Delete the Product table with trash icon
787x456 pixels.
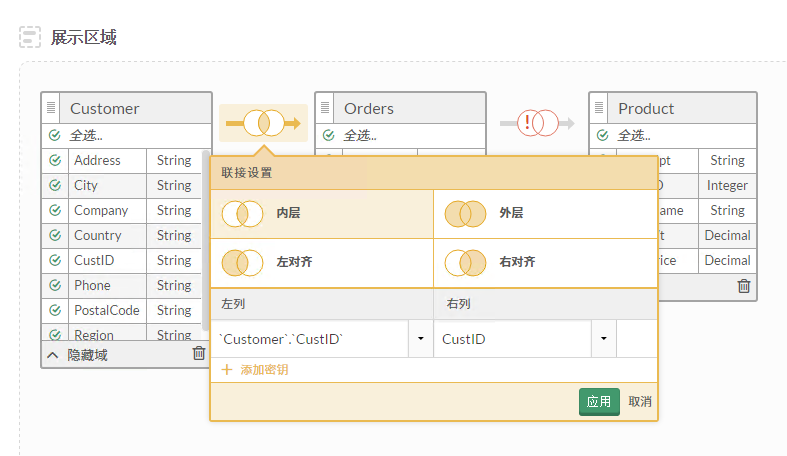click(x=743, y=286)
